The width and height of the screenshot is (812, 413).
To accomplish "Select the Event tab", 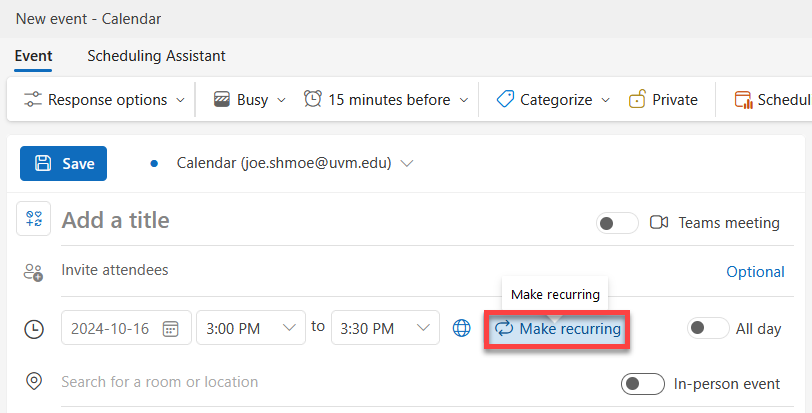I will click(33, 56).
